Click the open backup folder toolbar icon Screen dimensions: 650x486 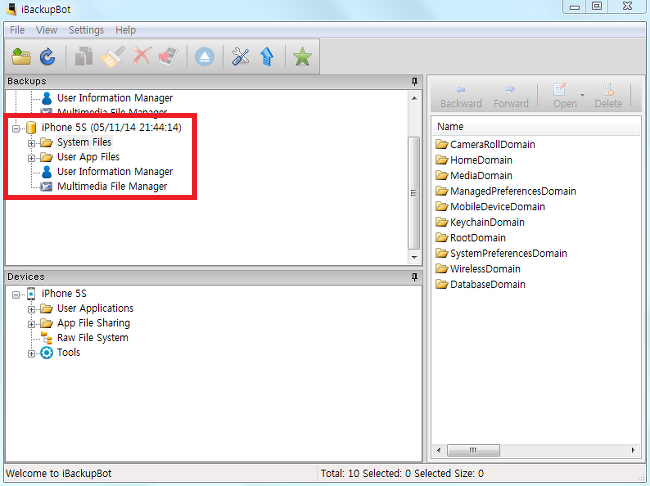21,57
